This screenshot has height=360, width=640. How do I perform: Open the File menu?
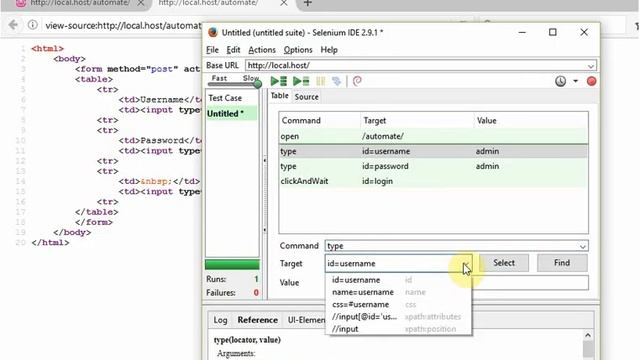point(212,50)
